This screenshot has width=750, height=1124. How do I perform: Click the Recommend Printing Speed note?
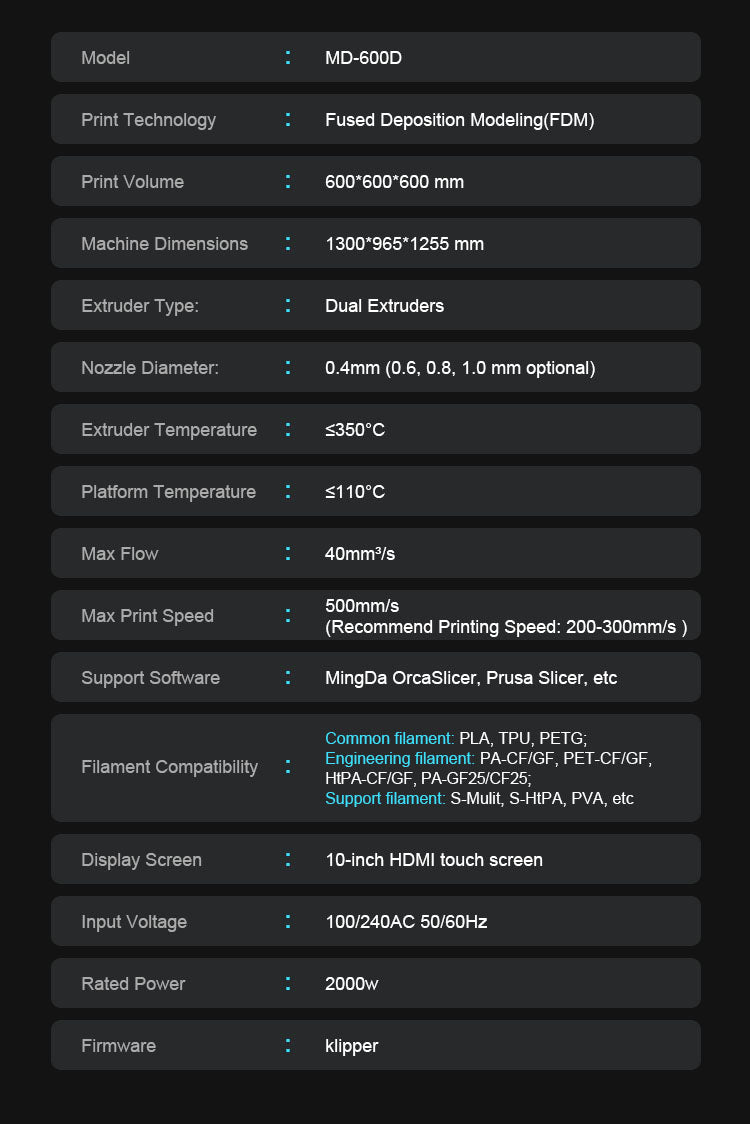[x=506, y=627]
